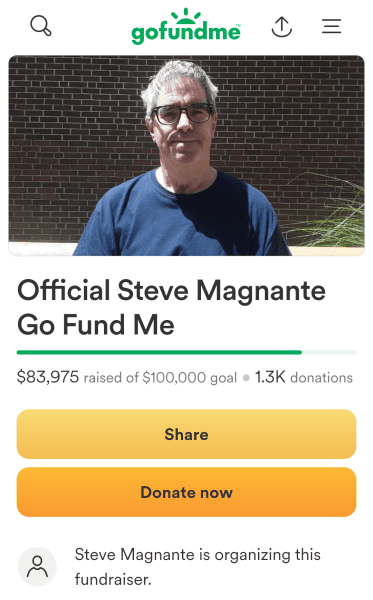The width and height of the screenshot is (373, 600).
Task: Open the hamburger menu
Action: (331, 26)
